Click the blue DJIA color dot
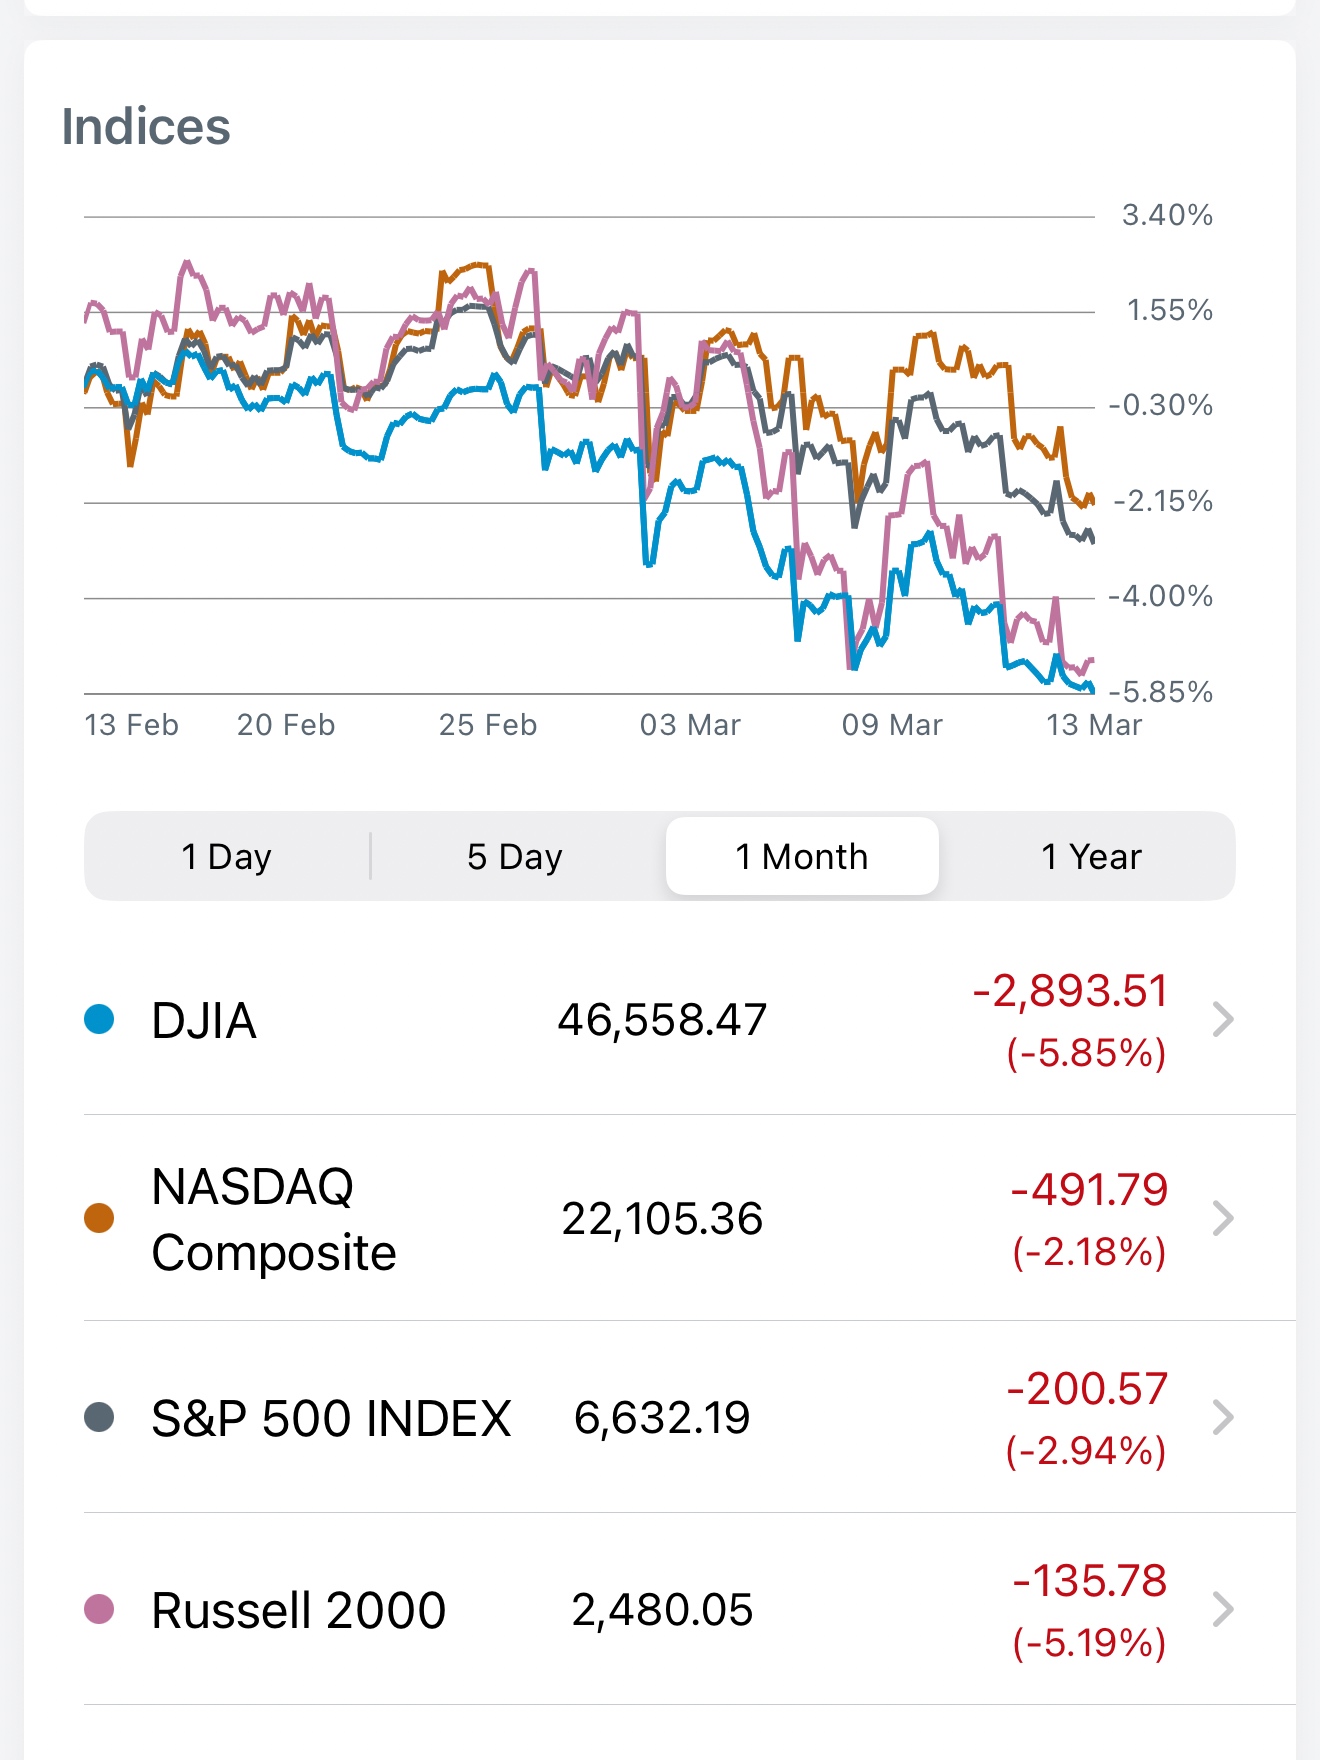Image resolution: width=1320 pixels, height=1760 pixels. coord(99,1020)
